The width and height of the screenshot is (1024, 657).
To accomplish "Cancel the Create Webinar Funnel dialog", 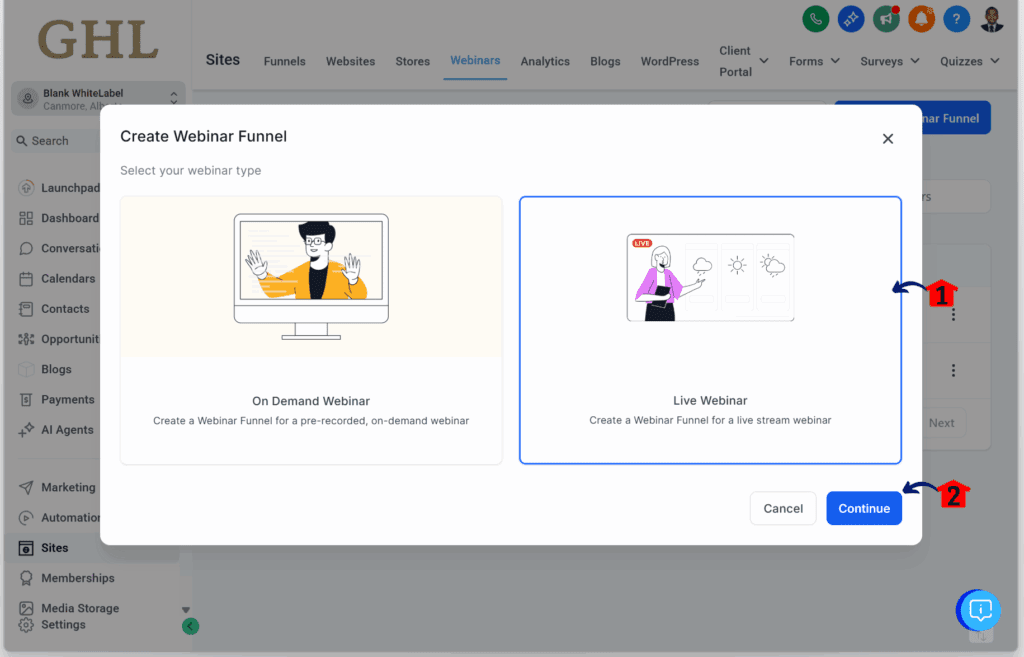I will 783,508.
